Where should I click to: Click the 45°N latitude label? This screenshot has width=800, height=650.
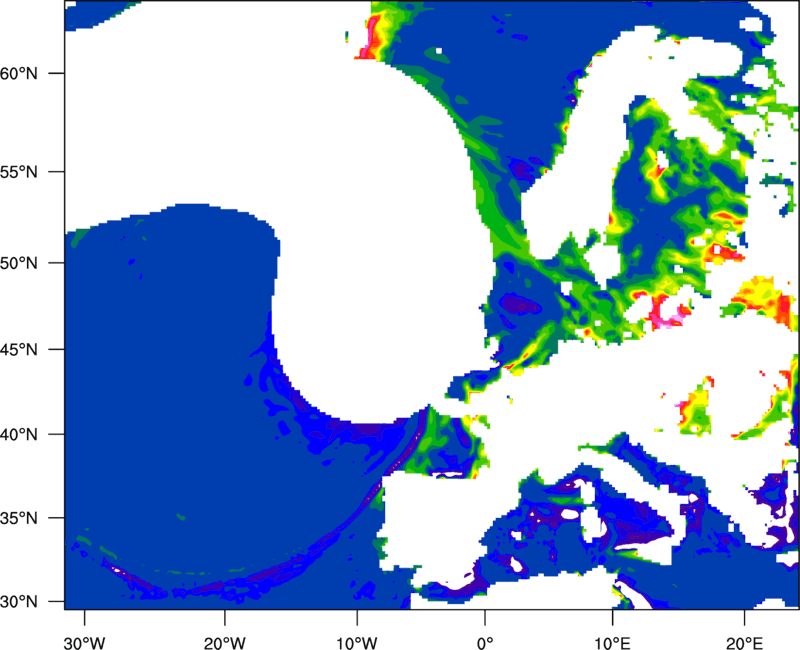tap(19, 349)
